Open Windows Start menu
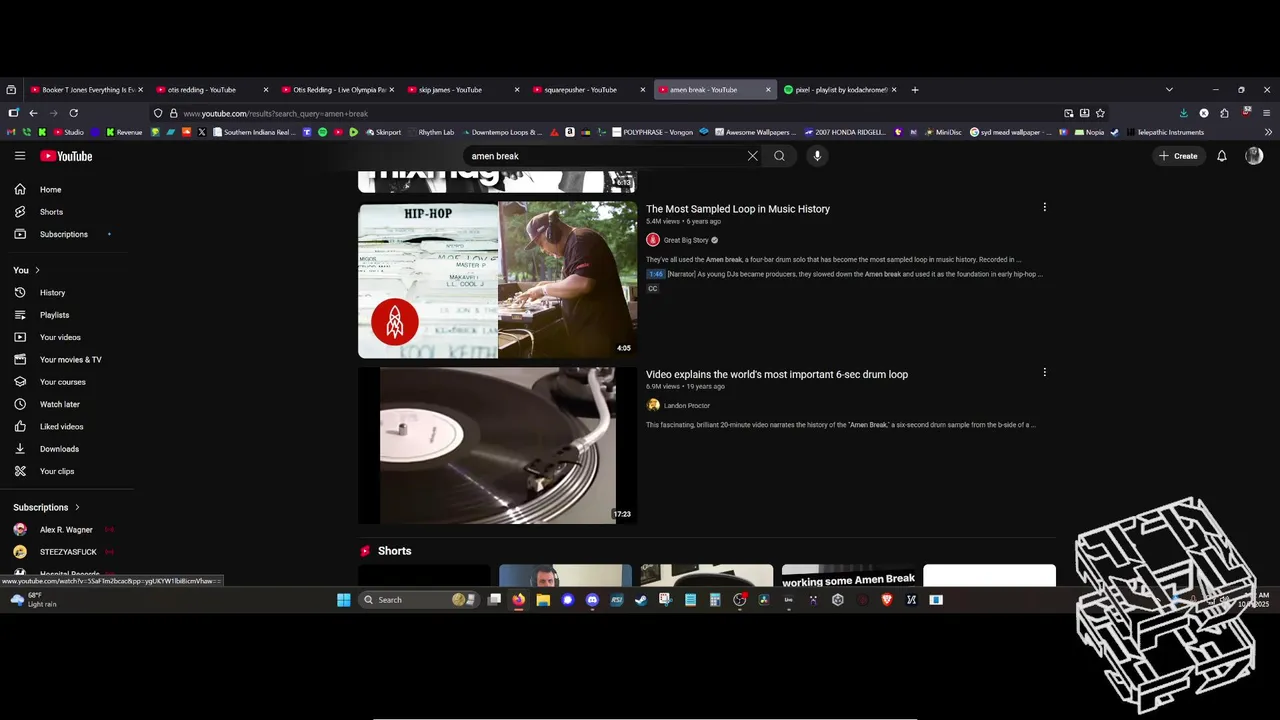The width and height of the screenshot is (1280, 720). (344, 600)
